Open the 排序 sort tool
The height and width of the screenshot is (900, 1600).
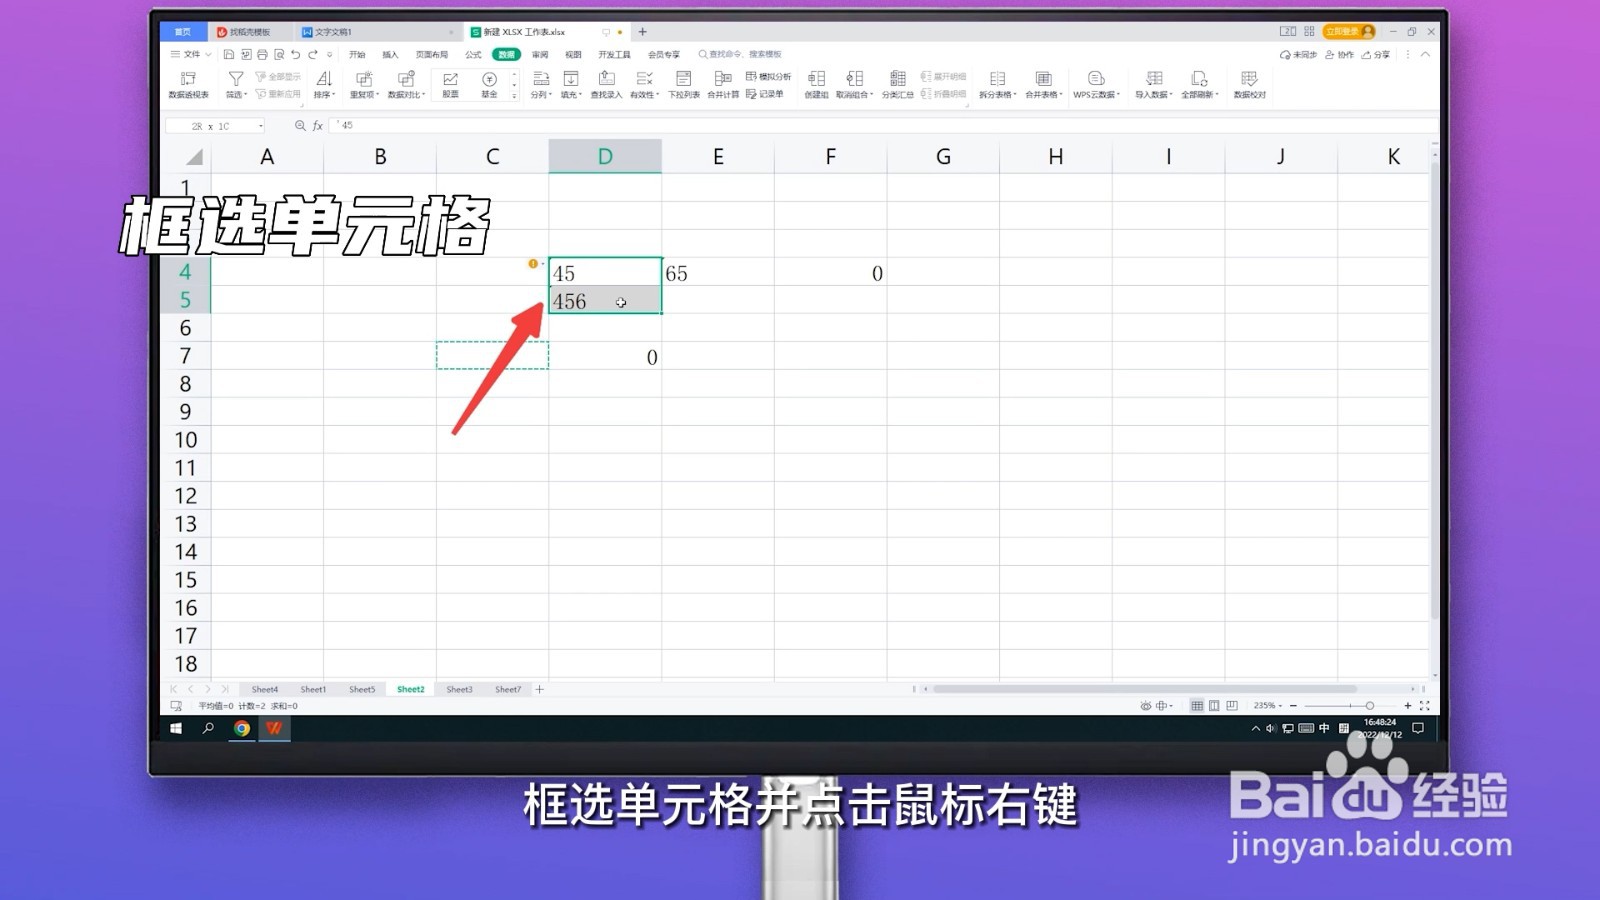pos(324,84)
